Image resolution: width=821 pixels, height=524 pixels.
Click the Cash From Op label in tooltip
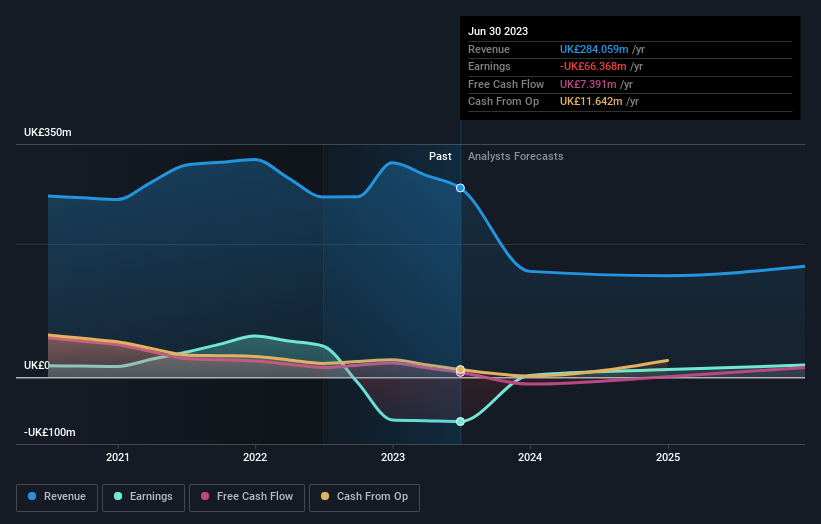pyautogui.click(x=503, y=102)
